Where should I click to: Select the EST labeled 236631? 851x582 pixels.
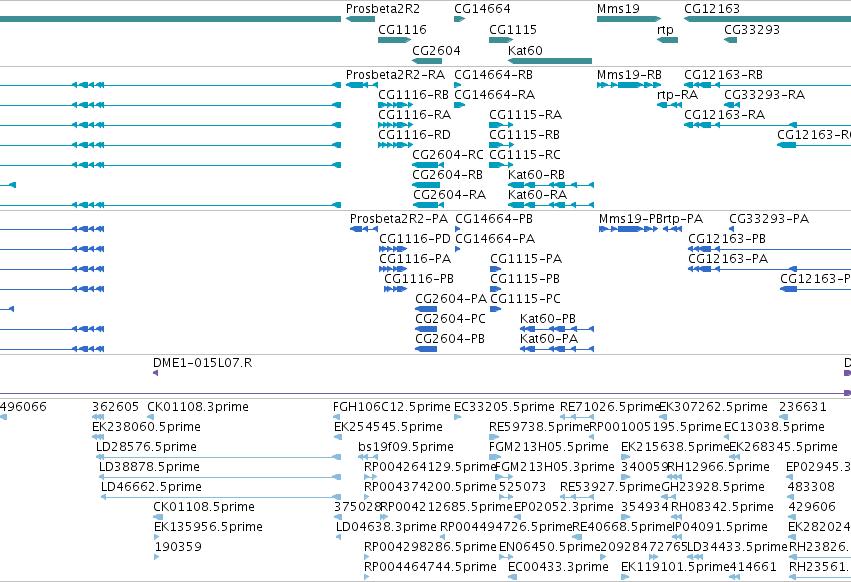click(x=803, y=407)
